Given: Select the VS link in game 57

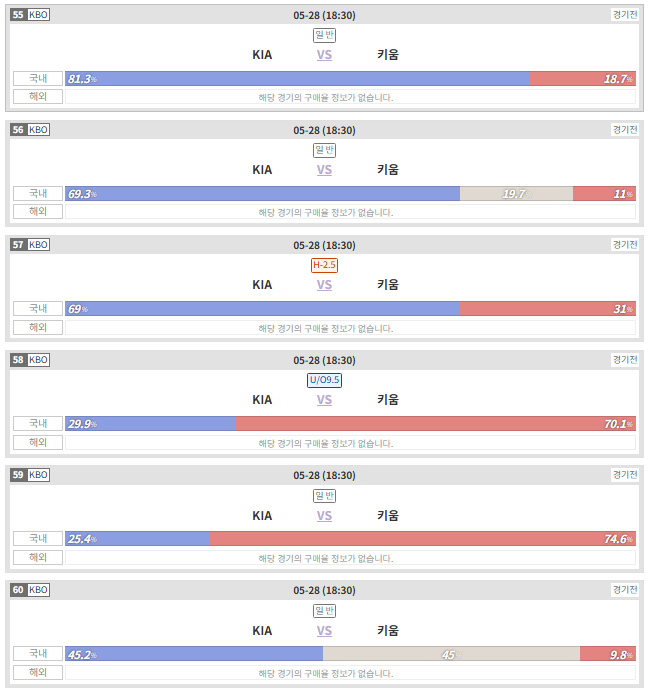Looking at the screenshot, I should (324, 285).
